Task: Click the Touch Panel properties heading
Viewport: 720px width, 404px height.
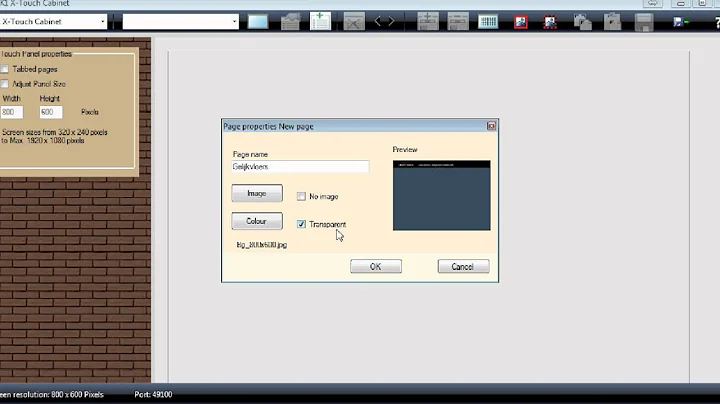Action: pos(36,54)
